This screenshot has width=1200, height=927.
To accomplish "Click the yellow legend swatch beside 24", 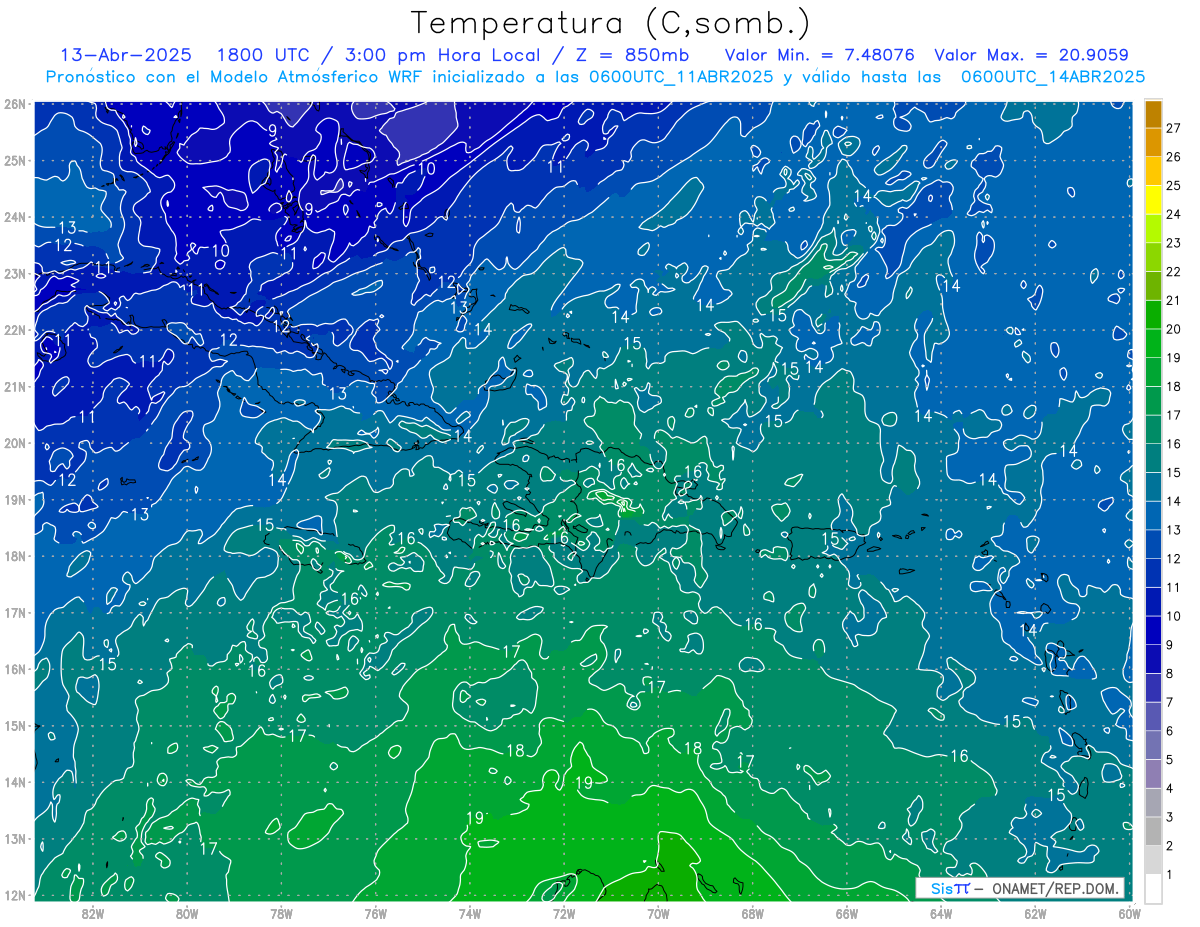I will pyautogui.click(x=1153, y=199).
